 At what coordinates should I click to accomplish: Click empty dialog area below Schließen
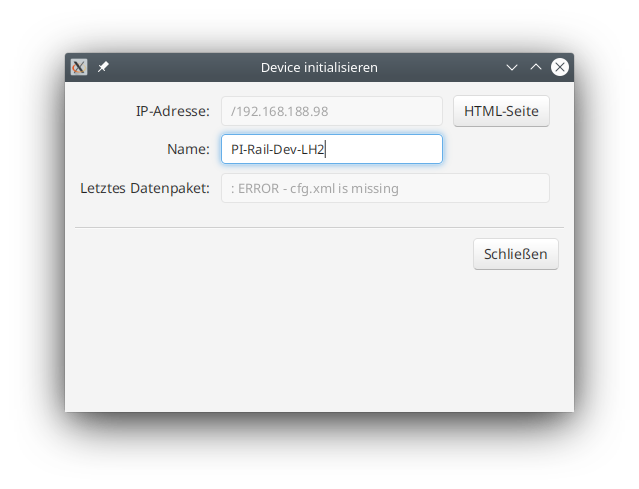click(319, 340)
